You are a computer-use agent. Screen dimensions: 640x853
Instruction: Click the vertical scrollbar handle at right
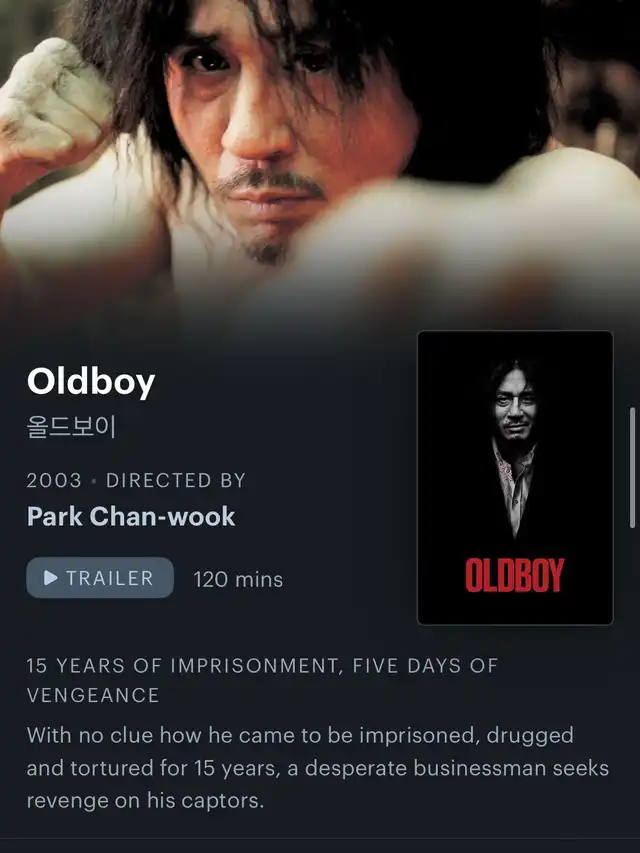(632, 468)
